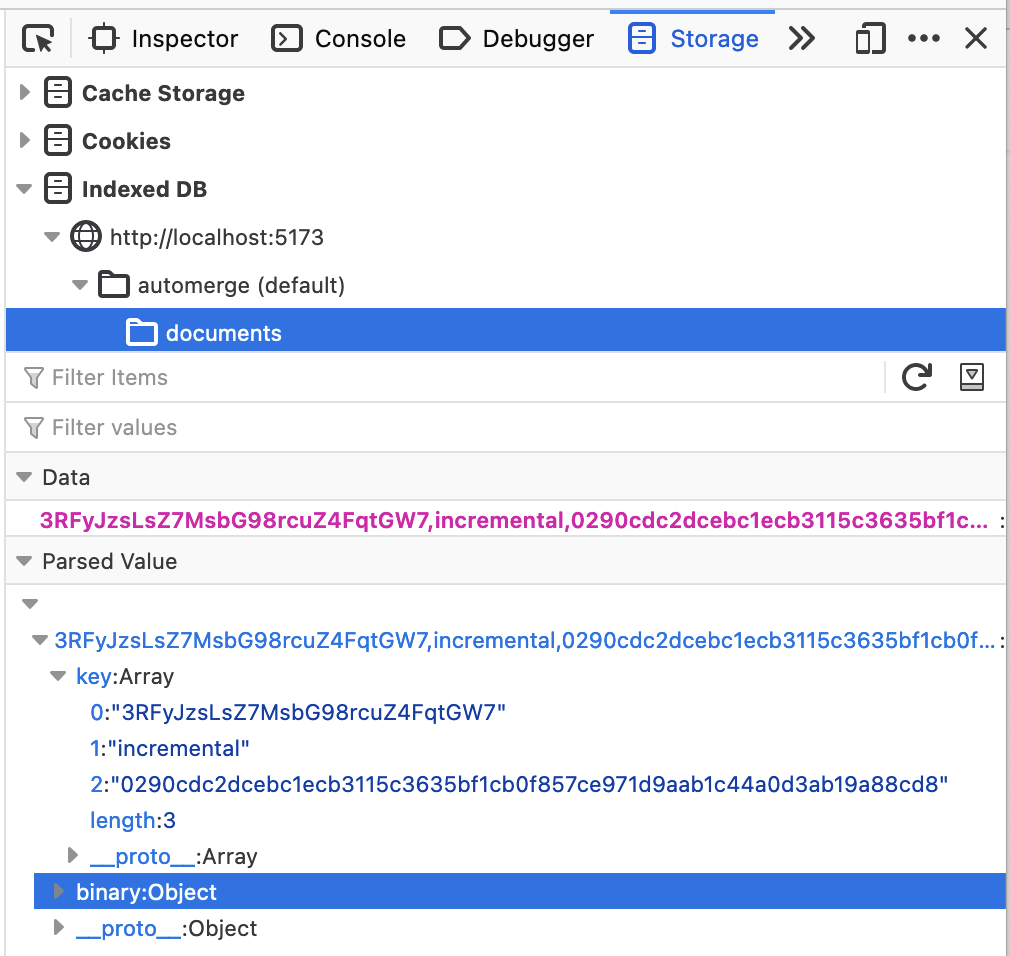Toggle the variables view pane
Viewport: 1010px width, 956px height.
click(x=971, y=377)
